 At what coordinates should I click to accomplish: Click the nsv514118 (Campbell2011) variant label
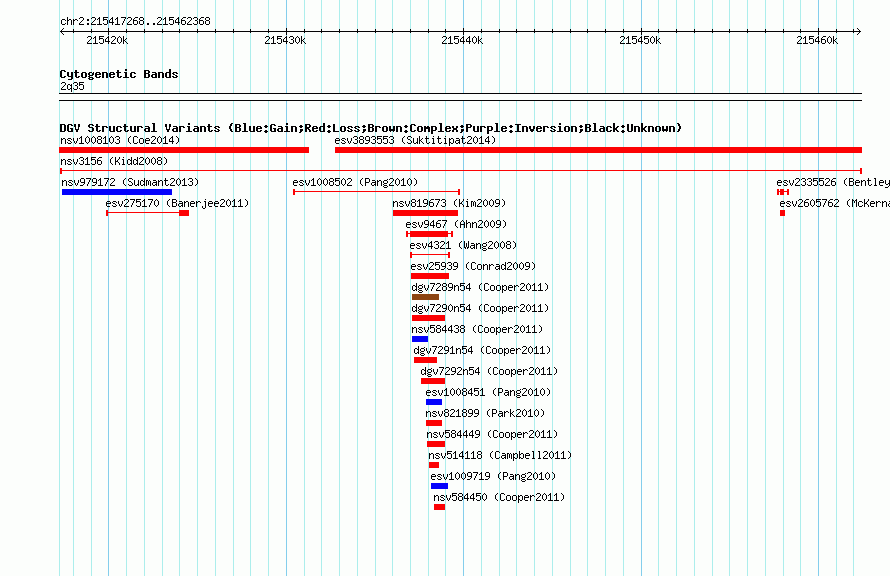pos(500,455)
